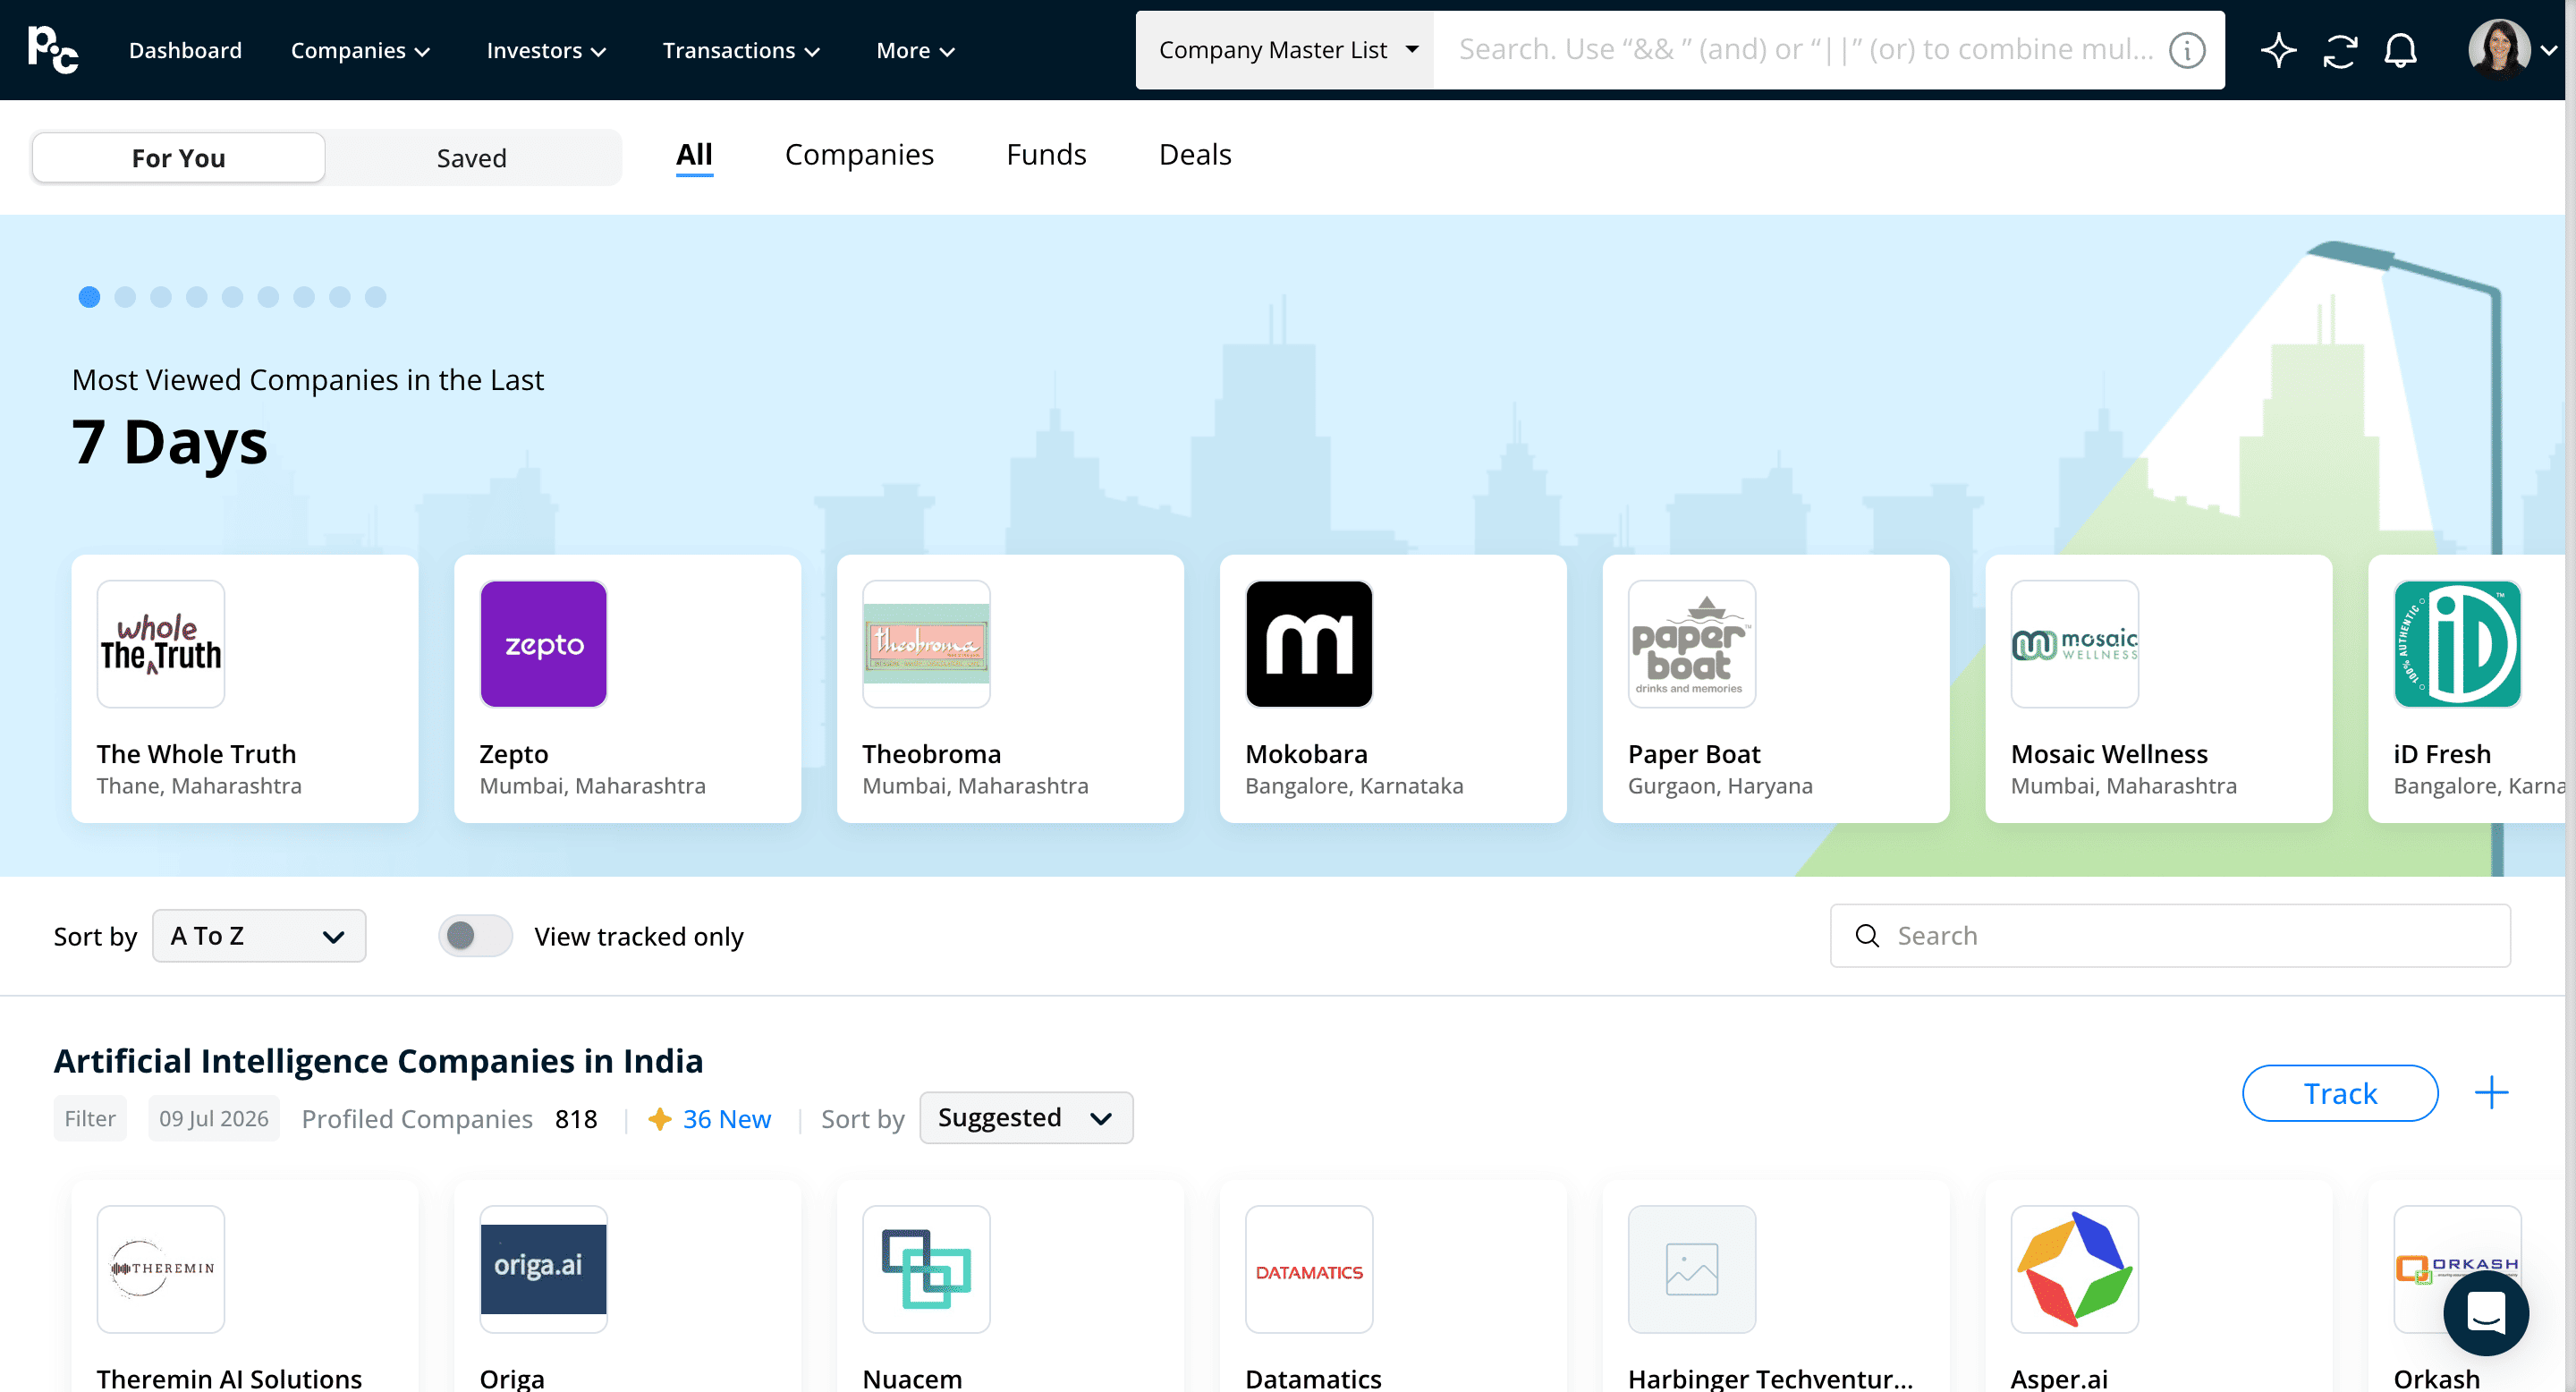Screen dimensions: 2576x1392
Task: Click the Asper.ai logo
Action: pyautogui.click(x=2075, y=1269)
